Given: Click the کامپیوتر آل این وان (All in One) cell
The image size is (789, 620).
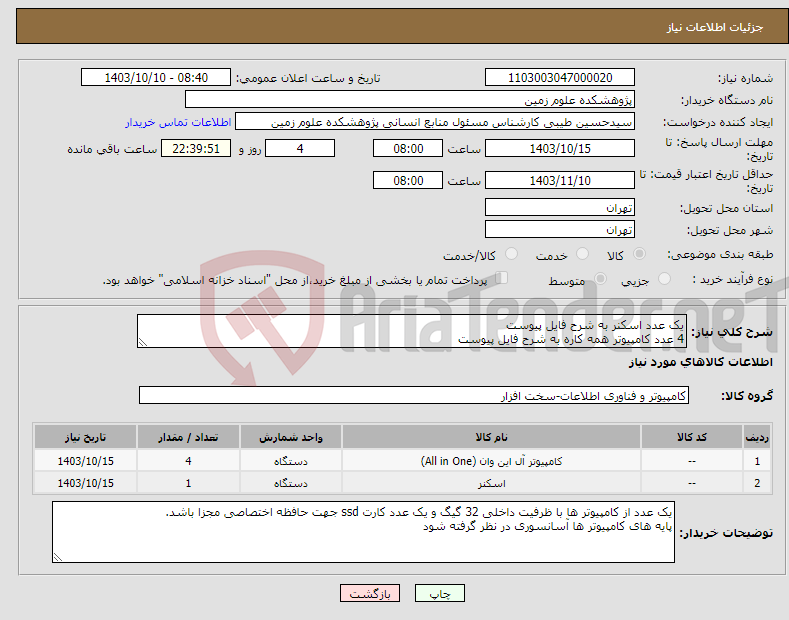Looking at the screenshot, I should 491,460.
